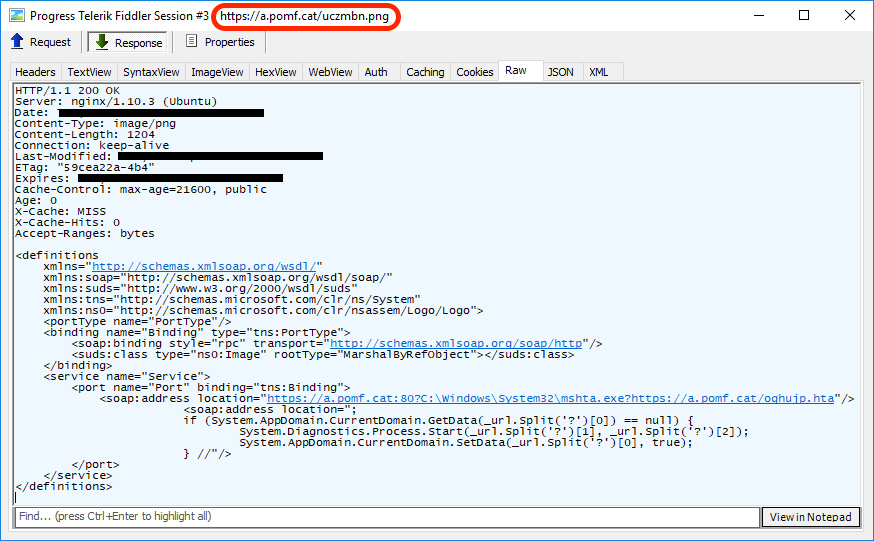Viewport: 874px width, 541px height.
Task: Click the Properties document icon
Action: [x=191, y=41]
